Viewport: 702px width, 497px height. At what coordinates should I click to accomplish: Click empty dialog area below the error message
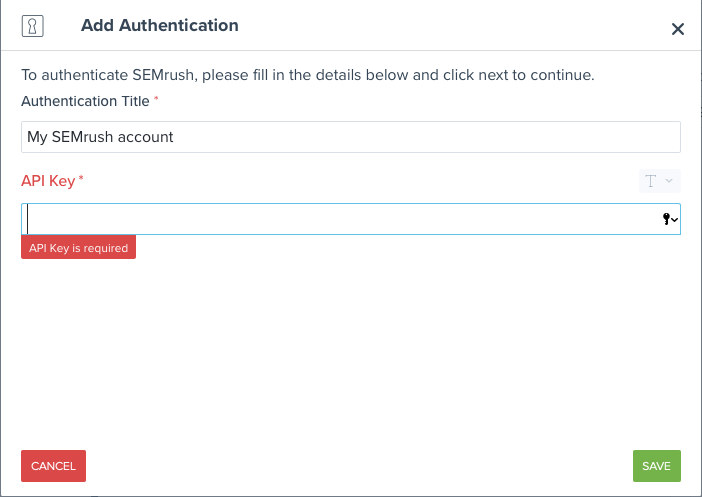pyautogui.click(x=350, y=350)
